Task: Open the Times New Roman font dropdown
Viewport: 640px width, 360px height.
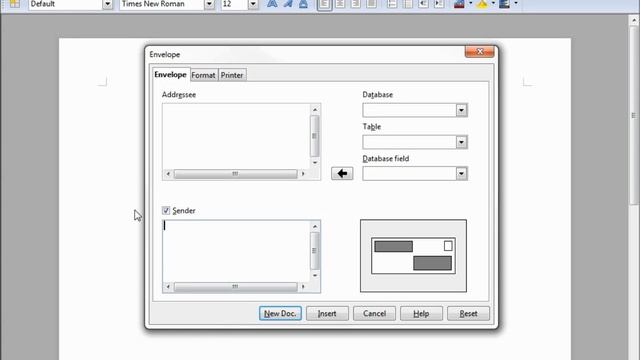Action: tap(209, 4)
